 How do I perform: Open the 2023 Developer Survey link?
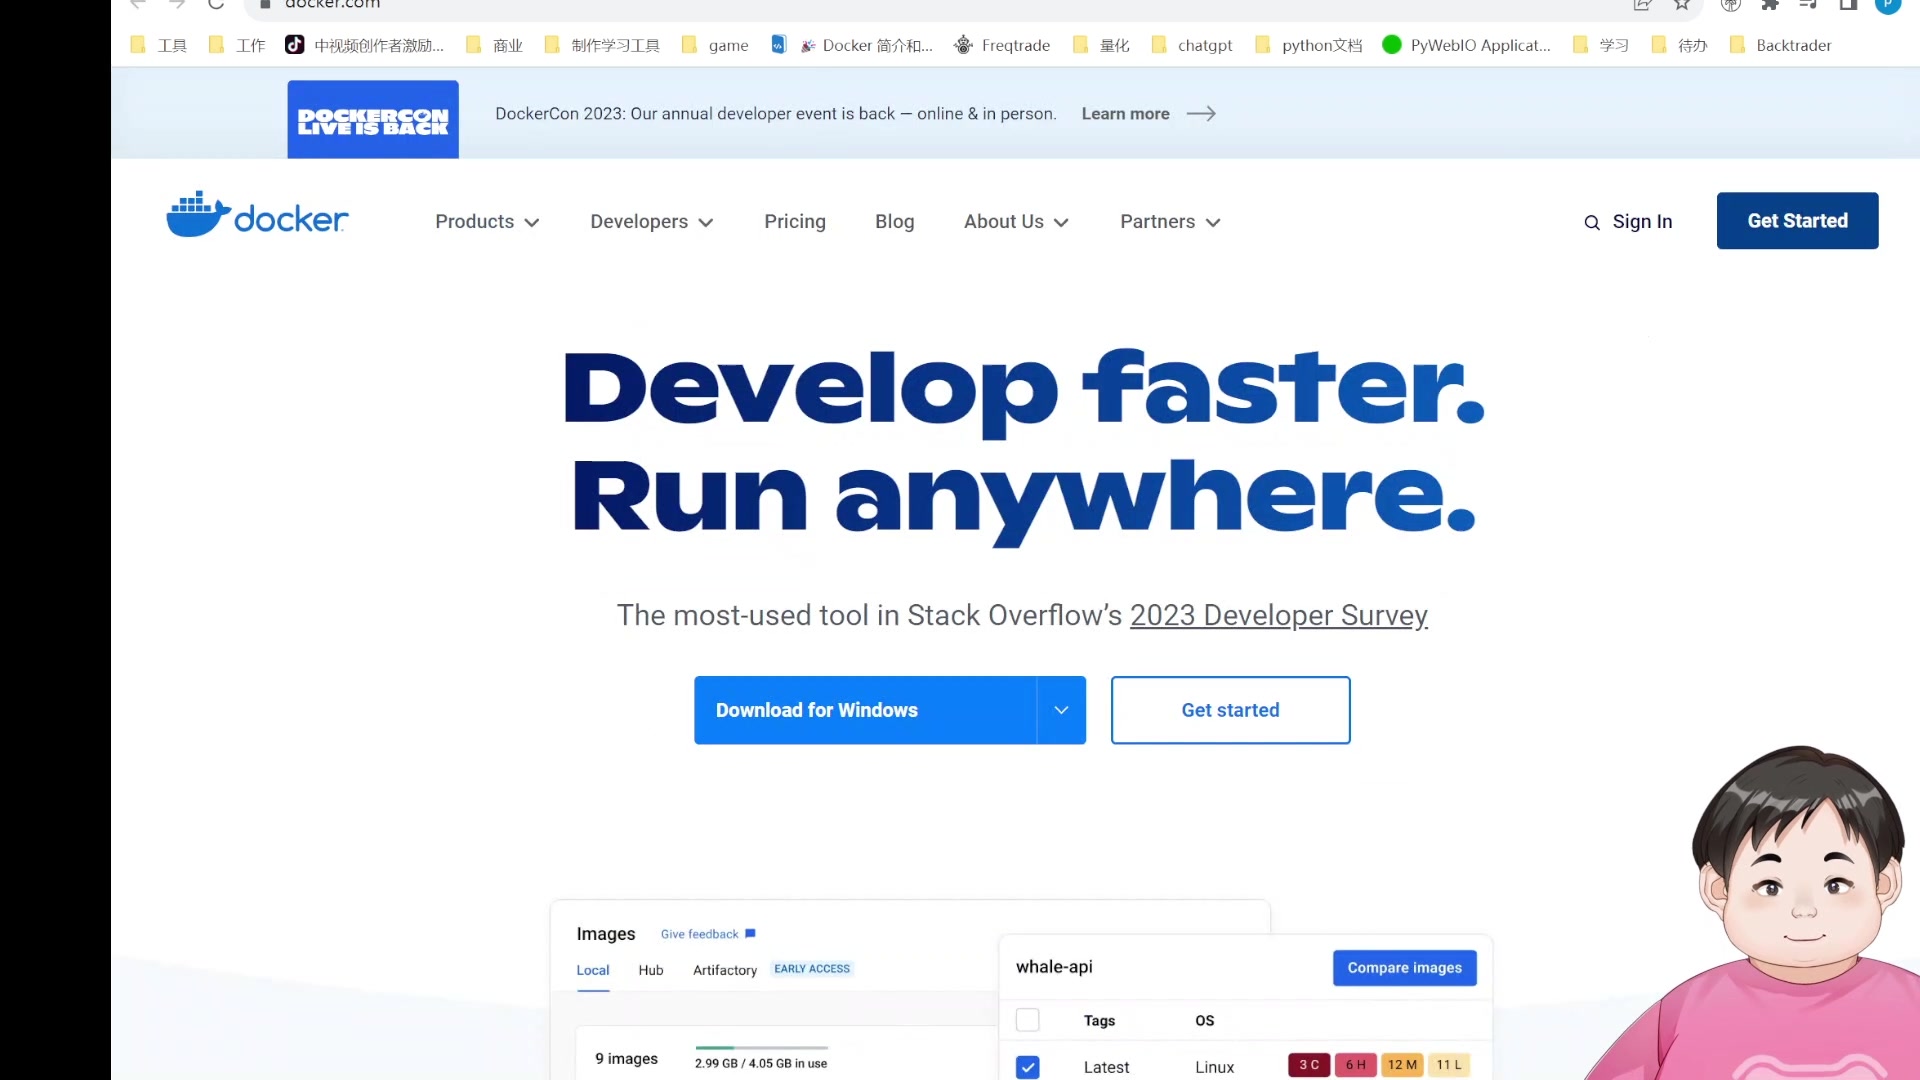click(1278, 616)
